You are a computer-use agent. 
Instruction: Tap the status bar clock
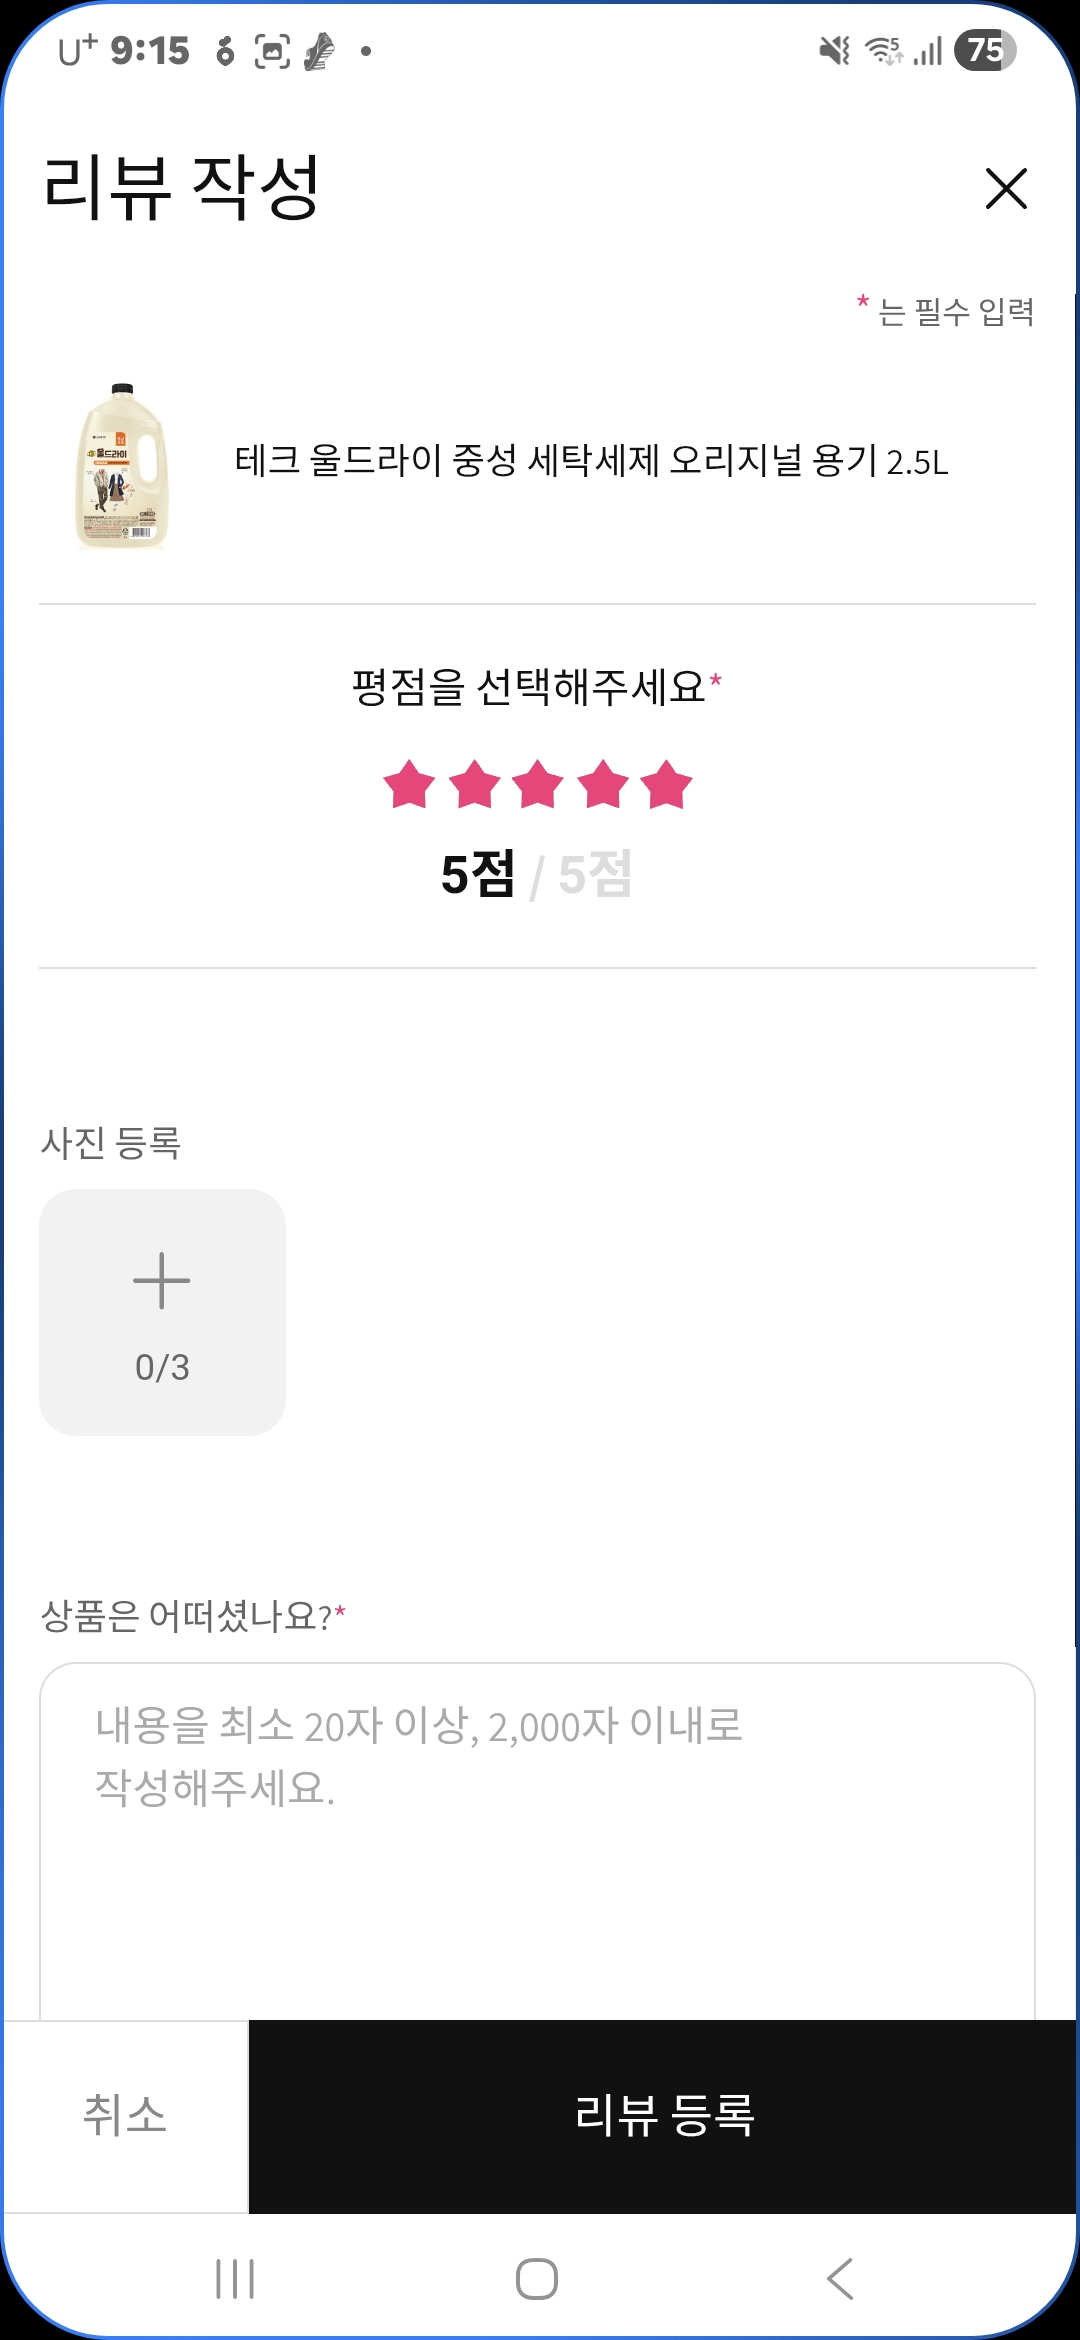(x=149, y=50)
